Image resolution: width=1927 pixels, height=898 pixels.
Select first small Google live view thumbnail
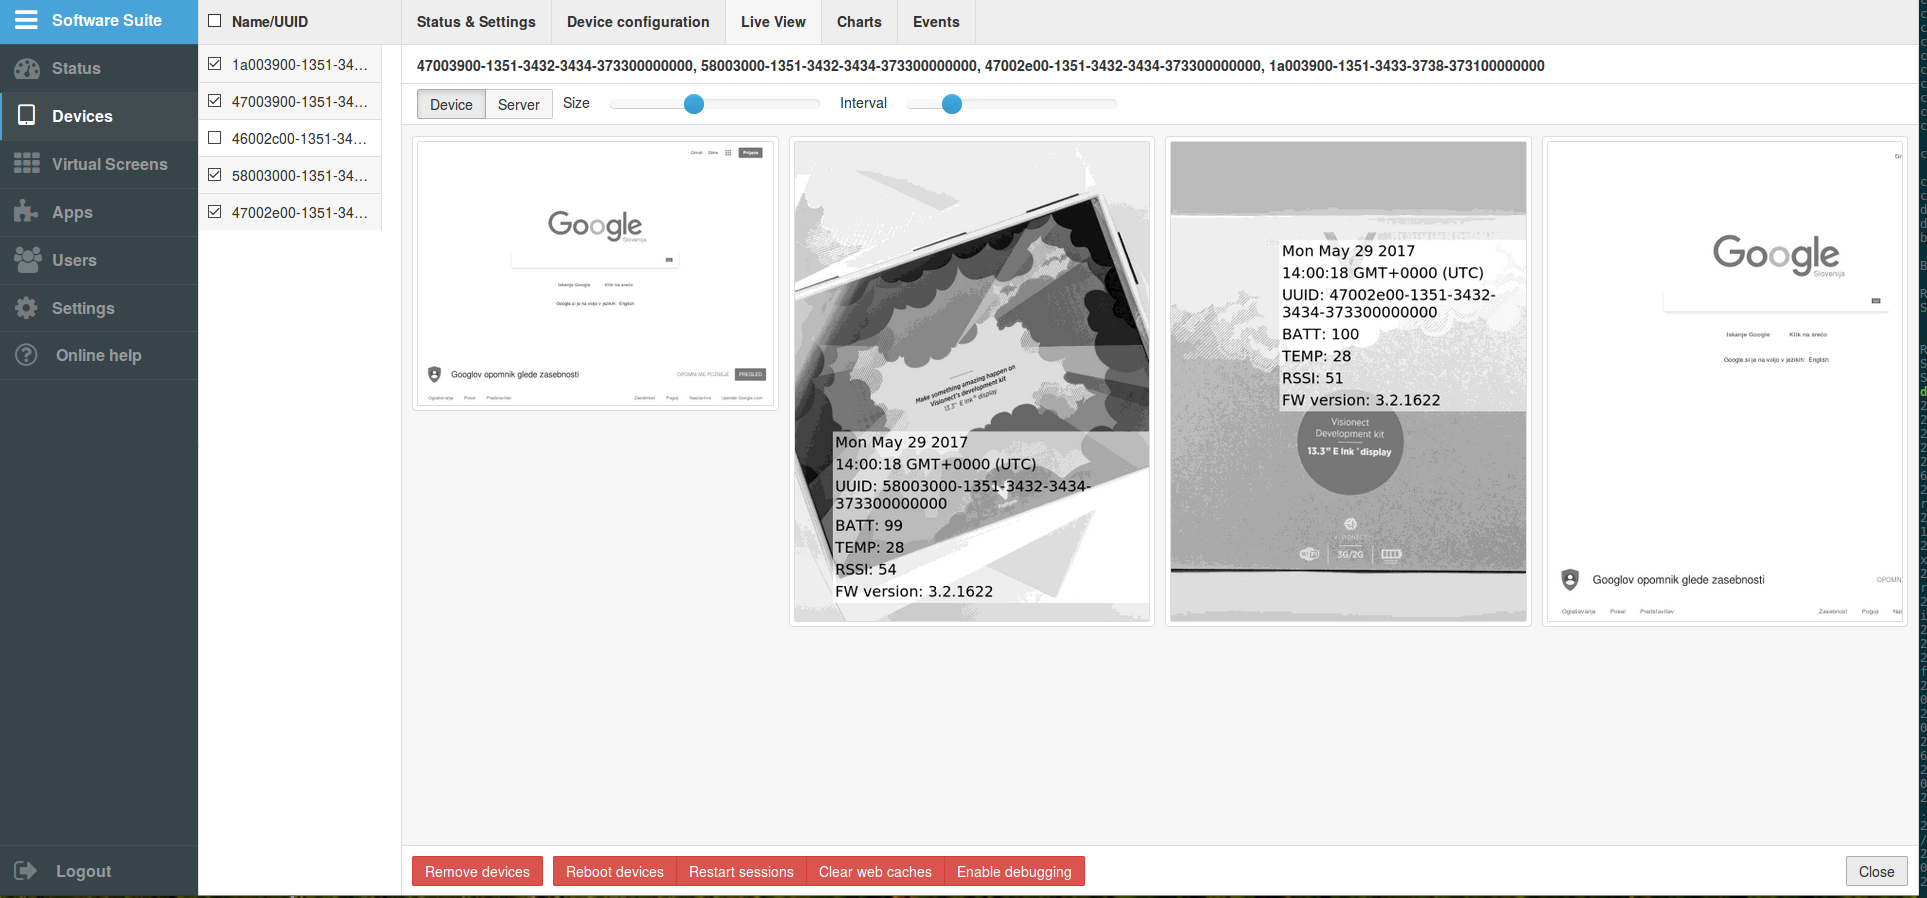coord(595,273)
